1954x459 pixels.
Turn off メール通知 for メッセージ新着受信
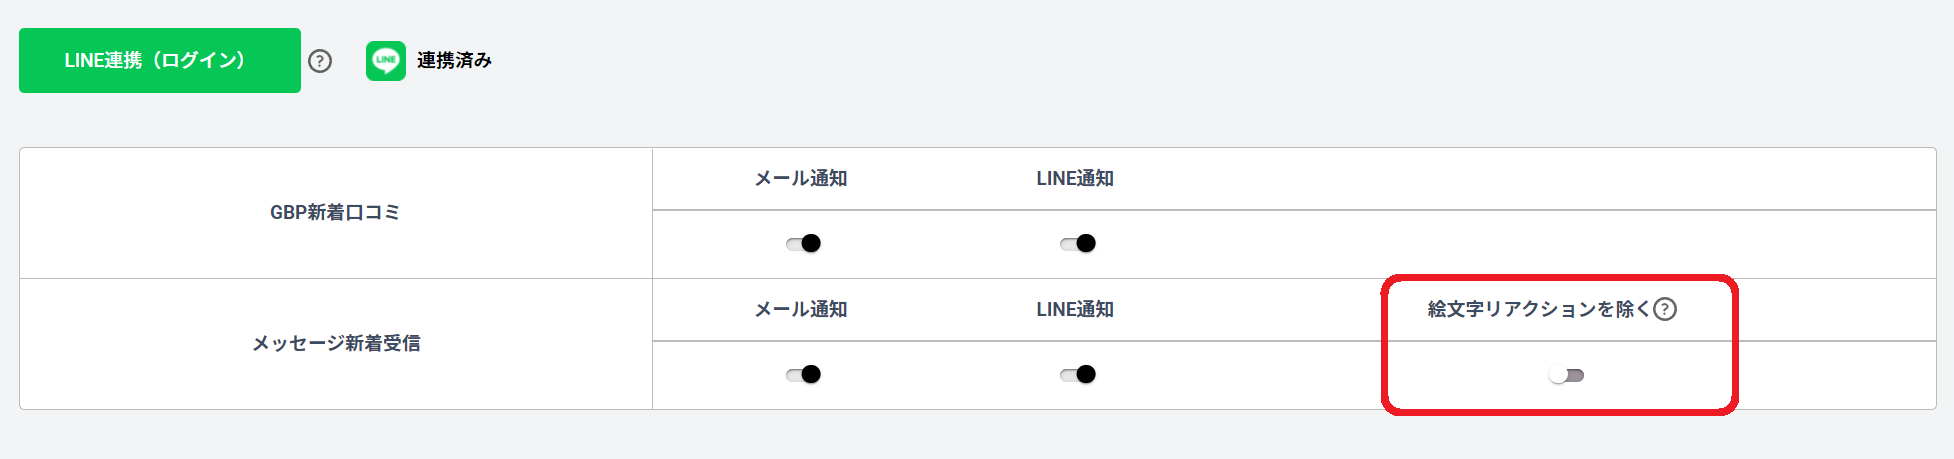click(803, 374)
